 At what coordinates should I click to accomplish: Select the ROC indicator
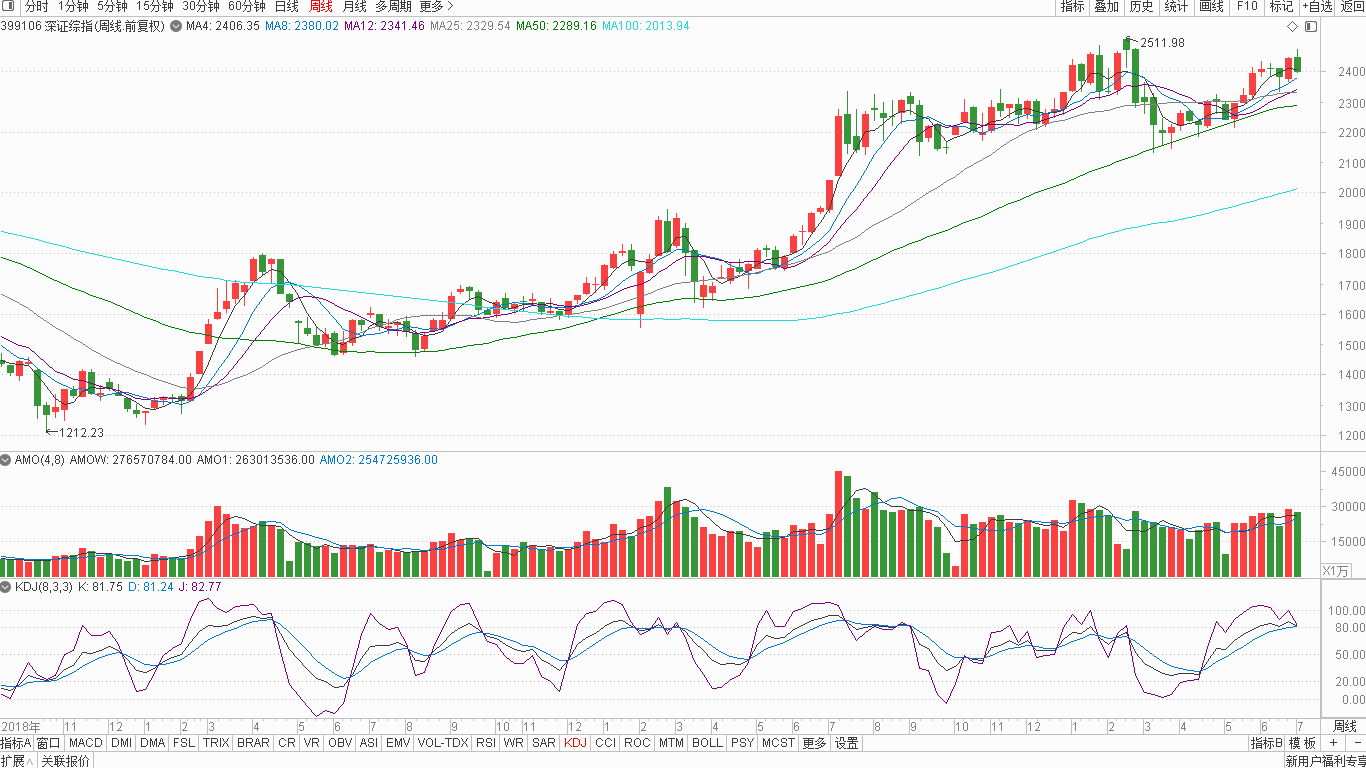tap(637, 743)
